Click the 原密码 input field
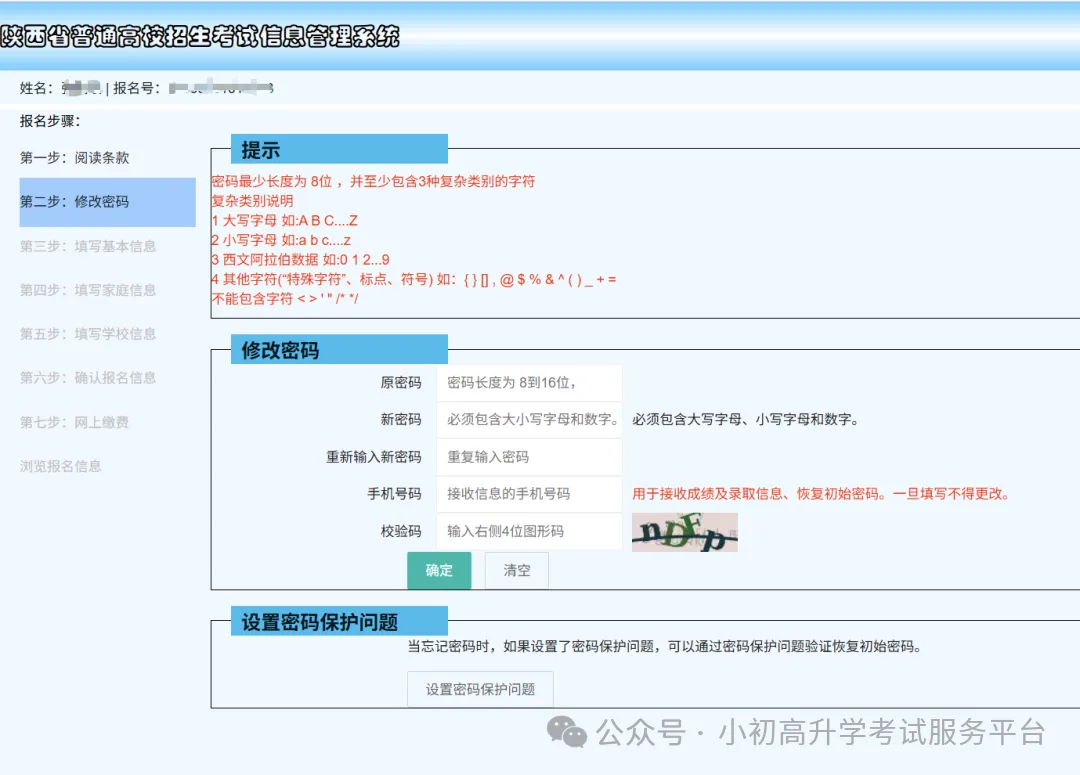 (529, 383)
